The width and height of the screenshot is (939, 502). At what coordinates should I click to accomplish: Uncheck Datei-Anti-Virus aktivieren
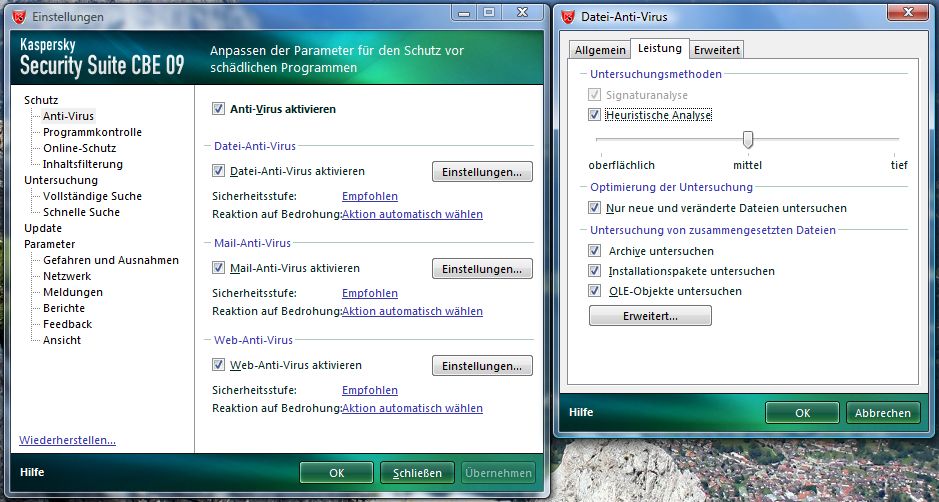[218, 171]
